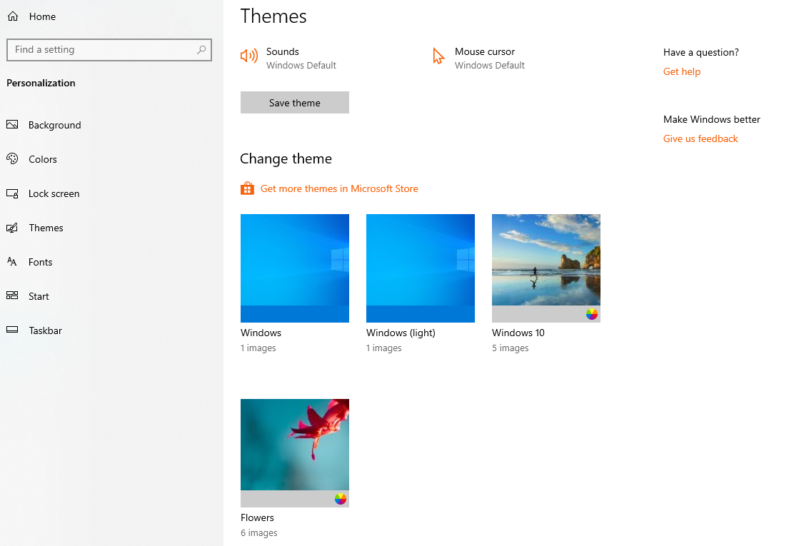Click the Save theme button

[x=295, y=102]
